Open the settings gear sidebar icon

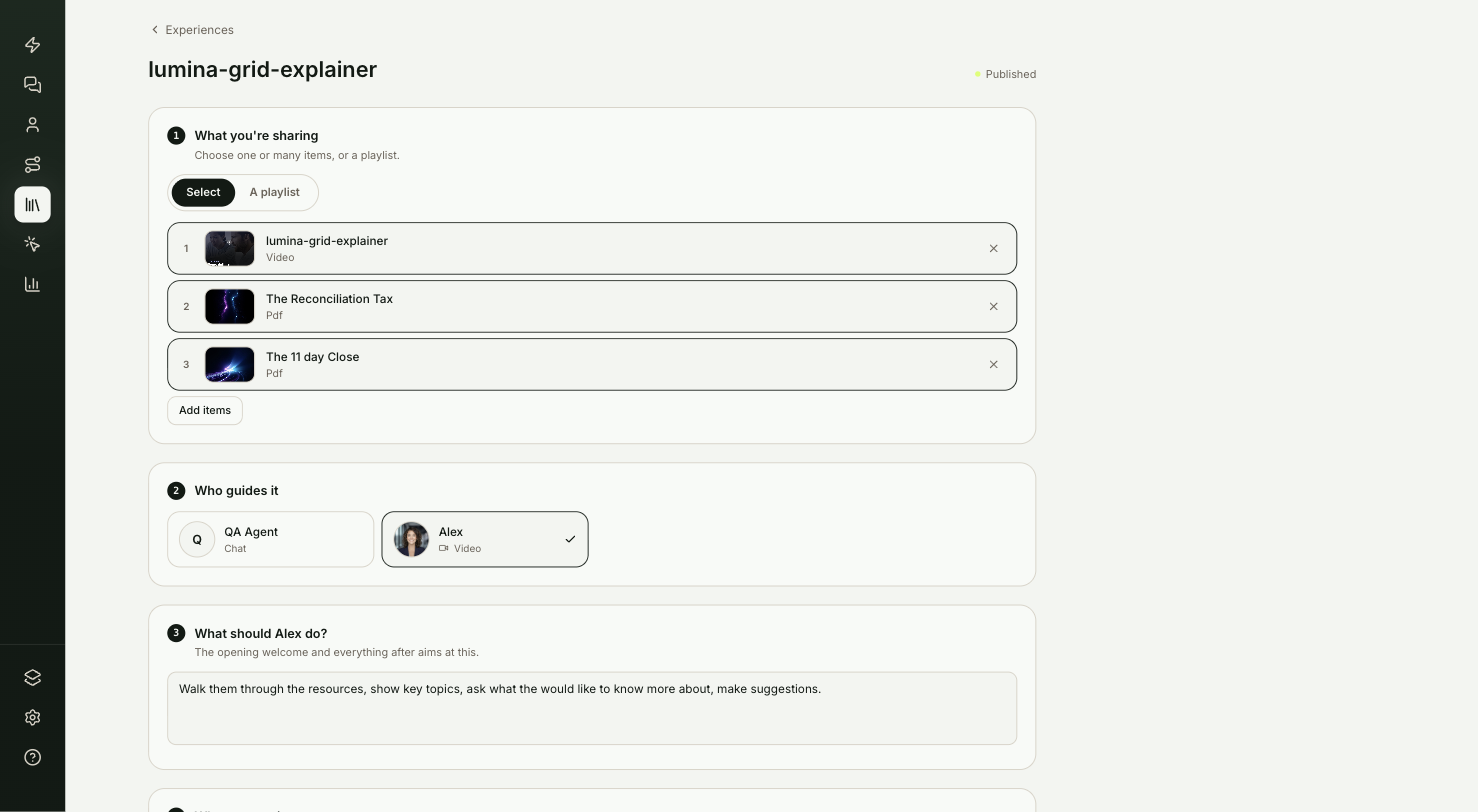[x=32, y=718]
